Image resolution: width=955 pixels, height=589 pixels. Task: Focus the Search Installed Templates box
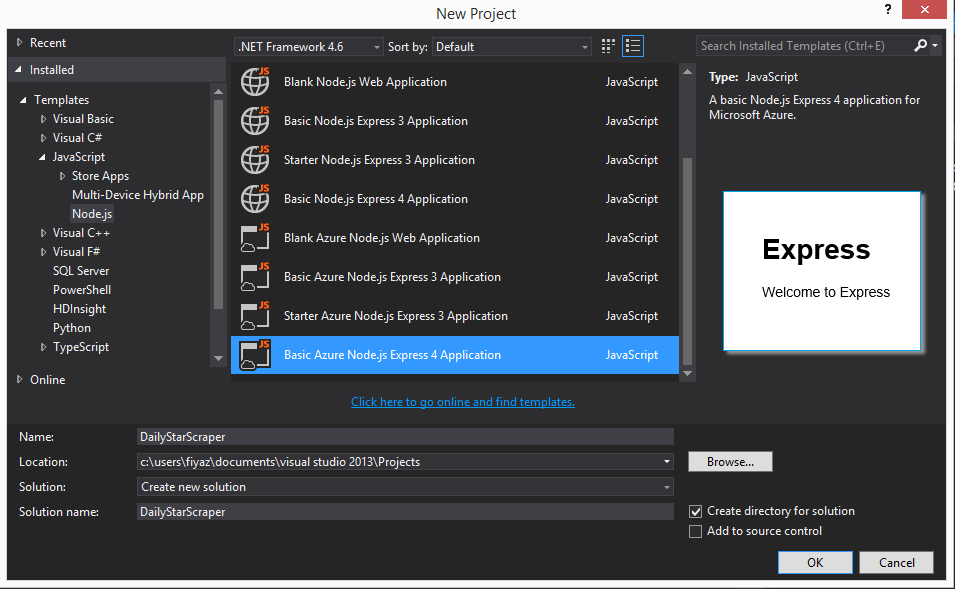click(804, 46)
